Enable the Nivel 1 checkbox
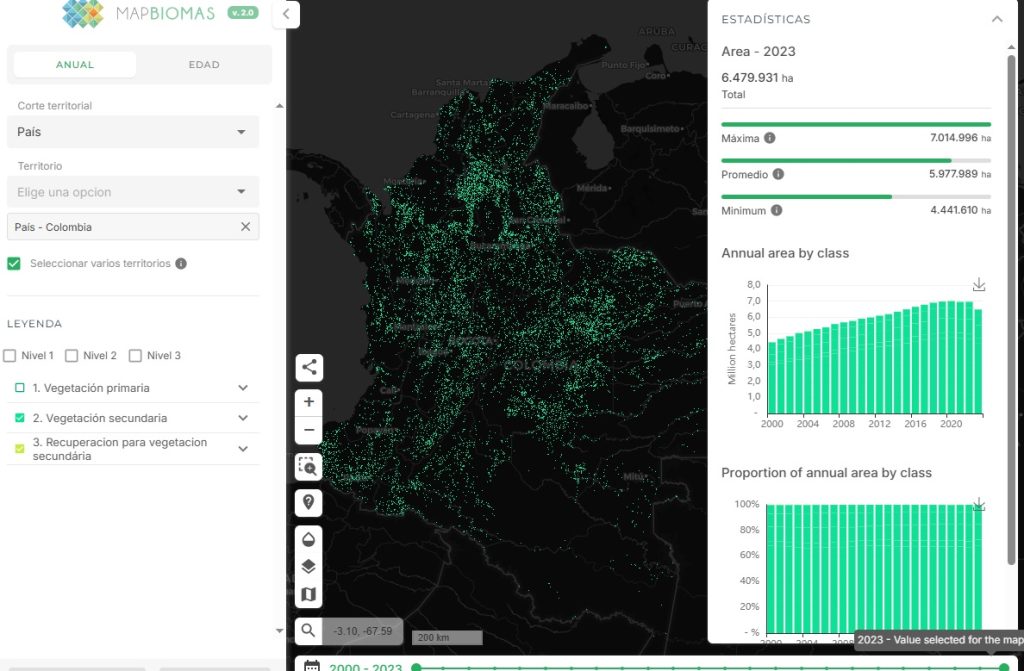This screenshot has height=671, width=1024. pyautogui.click(x=10, y=356)
